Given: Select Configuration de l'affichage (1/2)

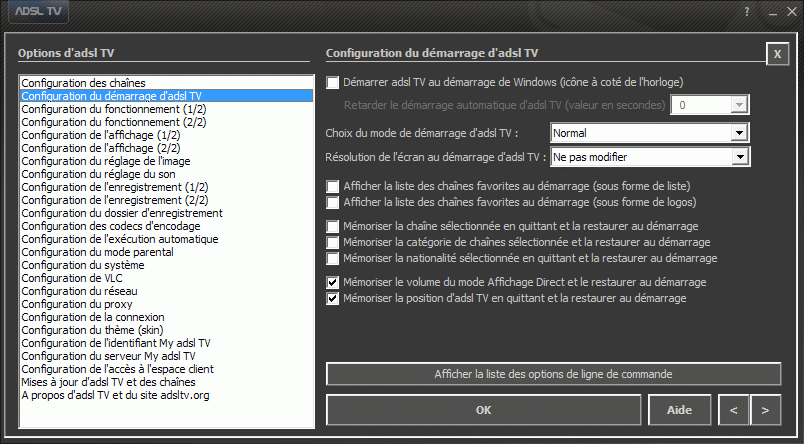Looking at the screenshot, I should [x=167, y=135].
